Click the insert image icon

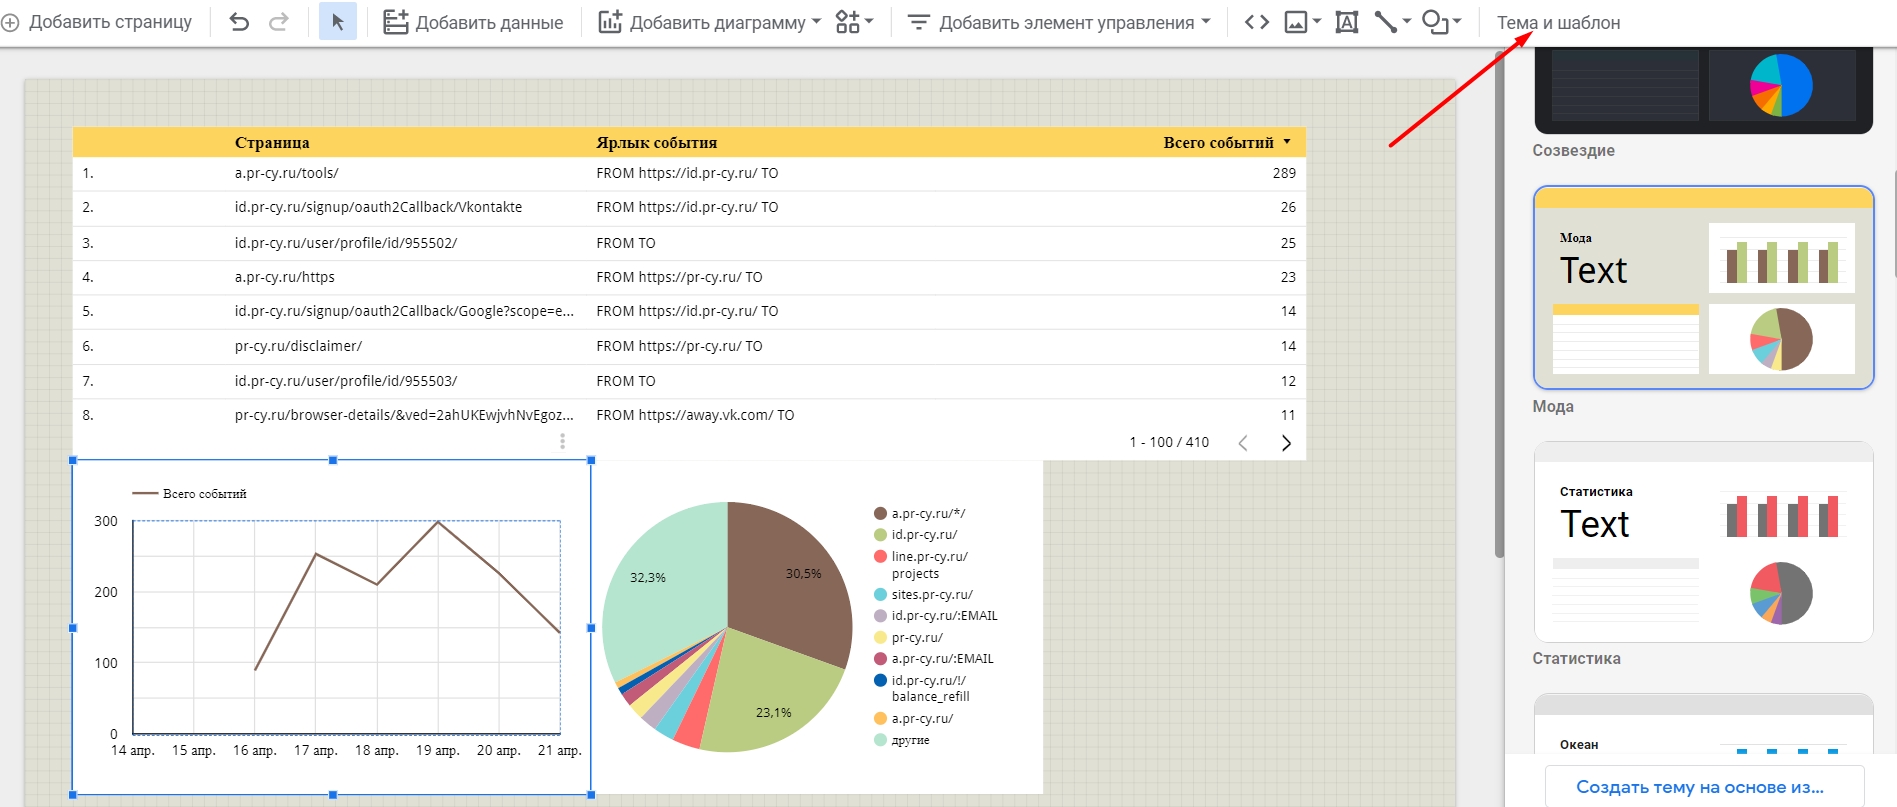(x=1296, y=22)
